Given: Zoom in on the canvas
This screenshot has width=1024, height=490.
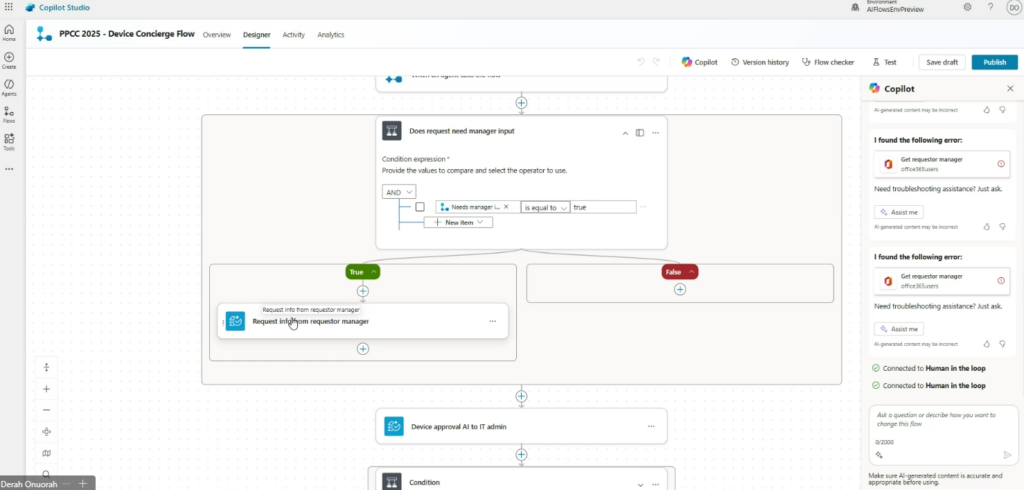Looking at the screenshot, I should pos(46,389).
